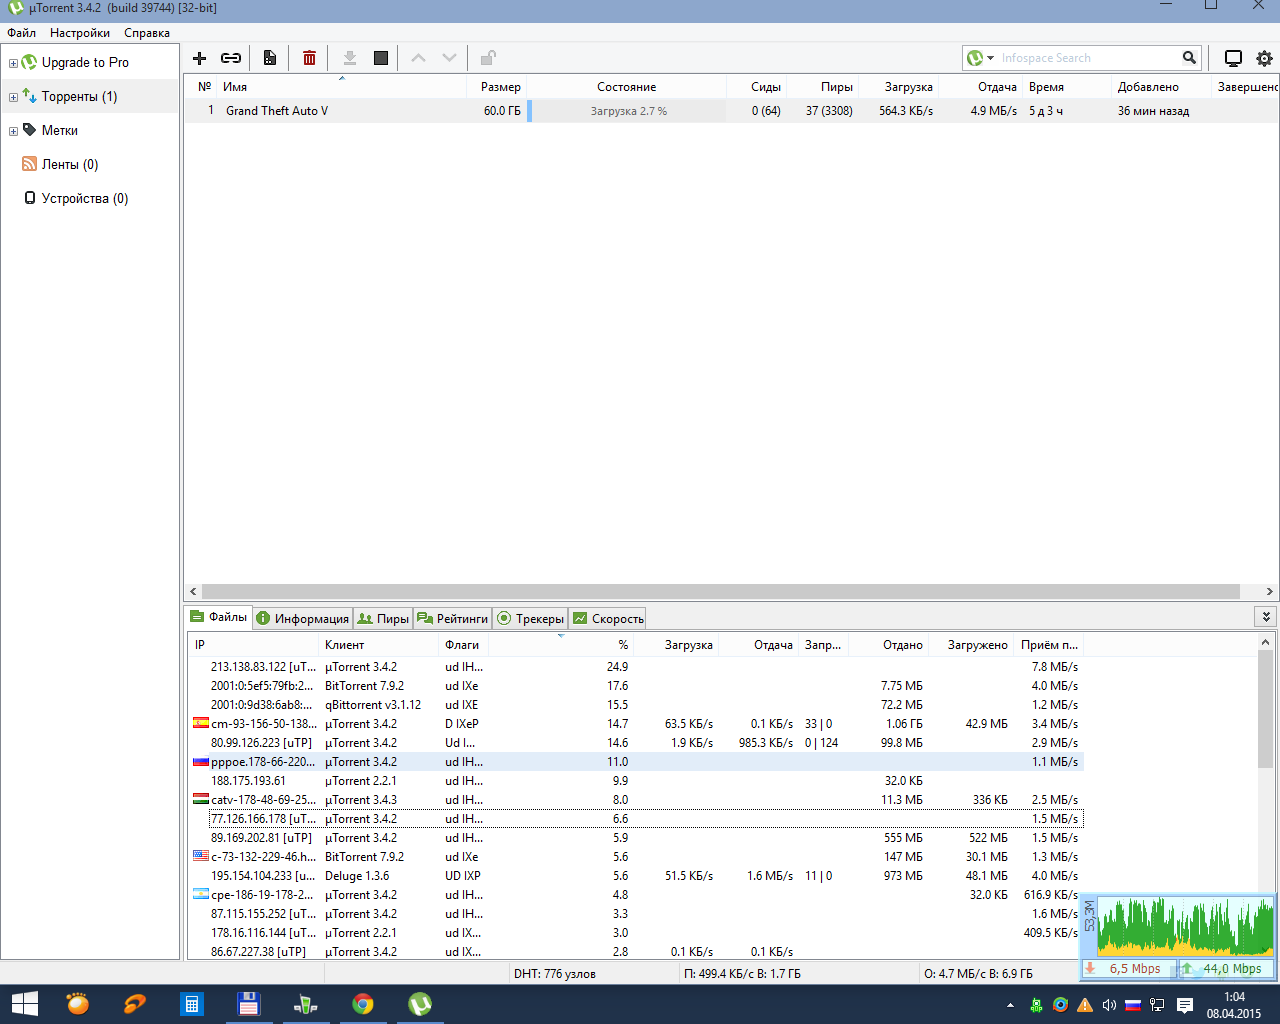This screenshot has width=1280, height=1024.
Task: Expand the Upgrade to Pro tree node
Action: (x=13, y=63)
